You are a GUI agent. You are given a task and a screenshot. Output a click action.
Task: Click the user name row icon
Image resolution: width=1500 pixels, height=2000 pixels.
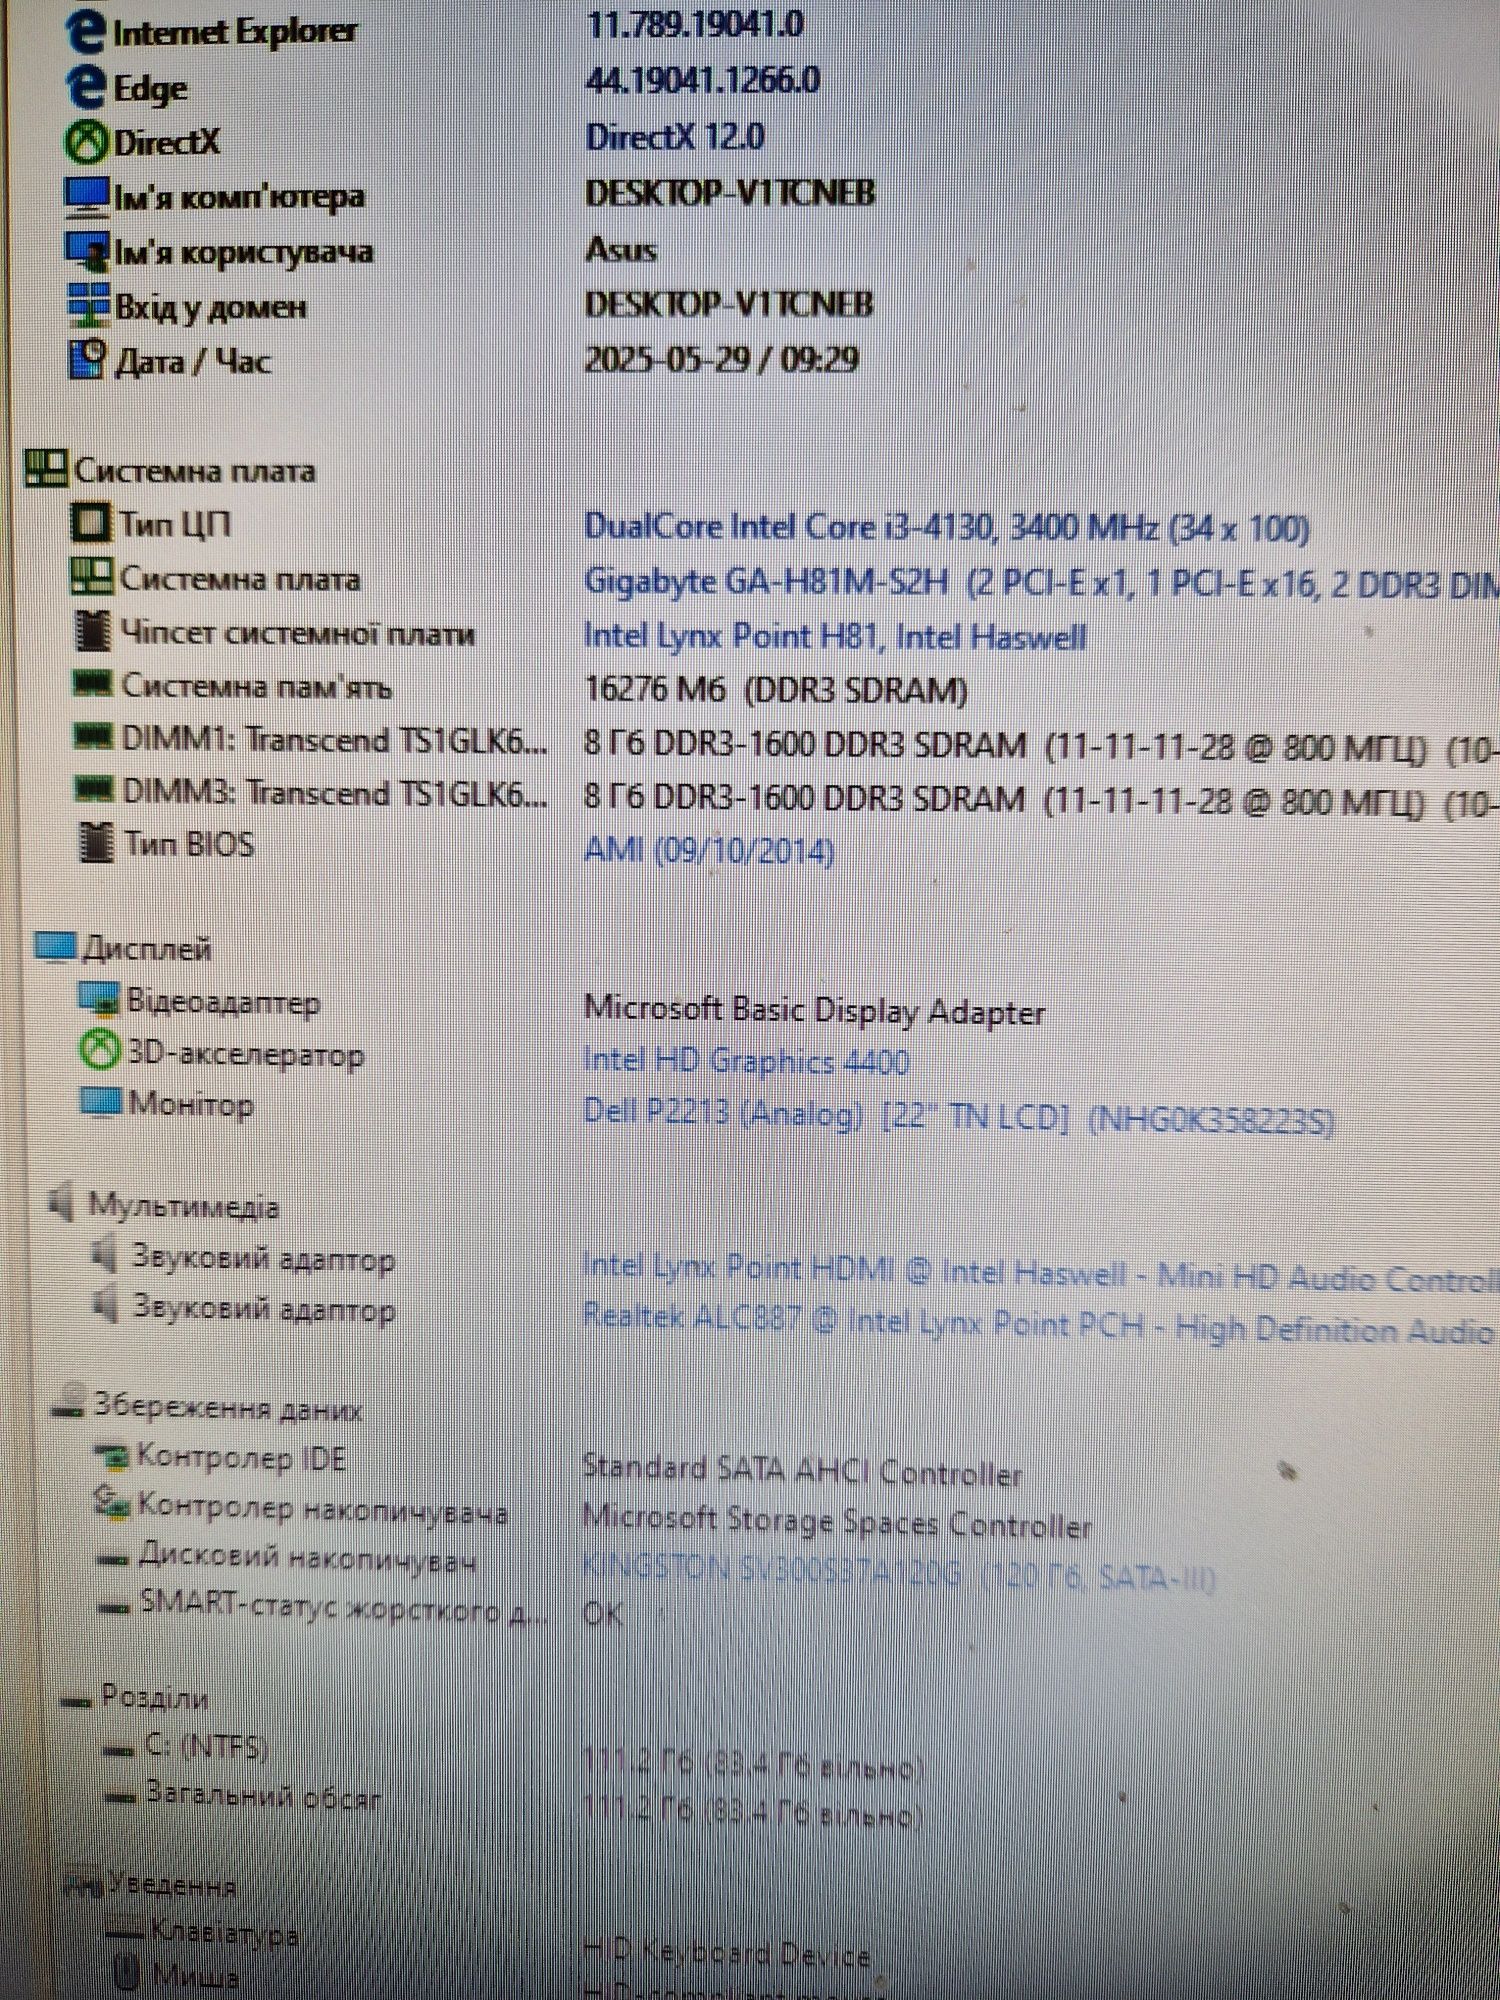coord(87,251)
